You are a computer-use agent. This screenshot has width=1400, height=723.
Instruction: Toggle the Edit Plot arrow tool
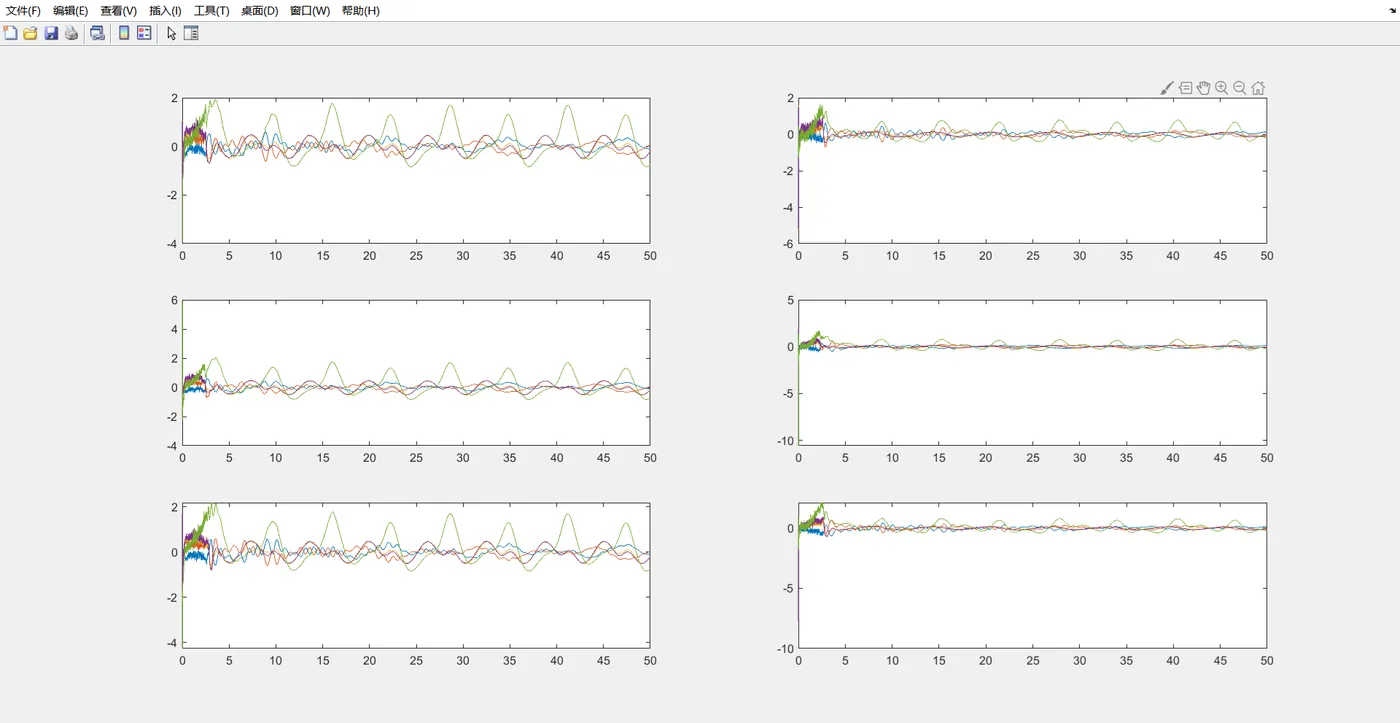tap(171, 33)
